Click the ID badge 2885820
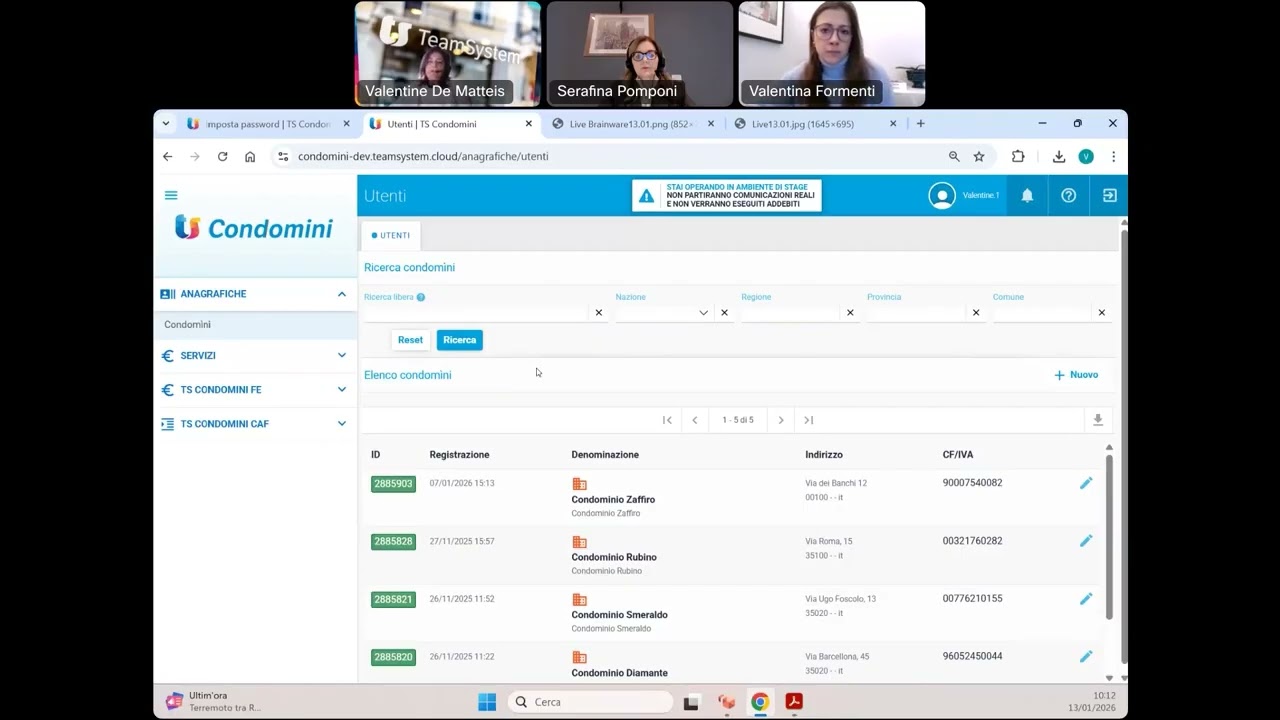The width and height of the screenshot is (1280, 720). [393, 658]
